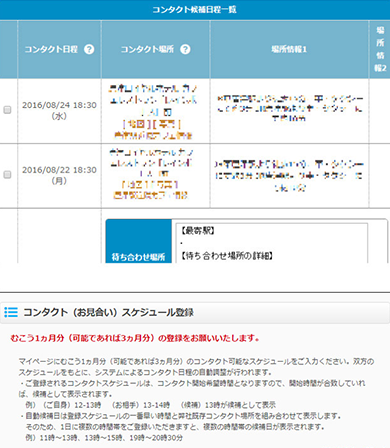Open help icon beside コンタクト場所 header
Image resolution: width=390 pixels, height=448 pixels.
pos(185,49)
